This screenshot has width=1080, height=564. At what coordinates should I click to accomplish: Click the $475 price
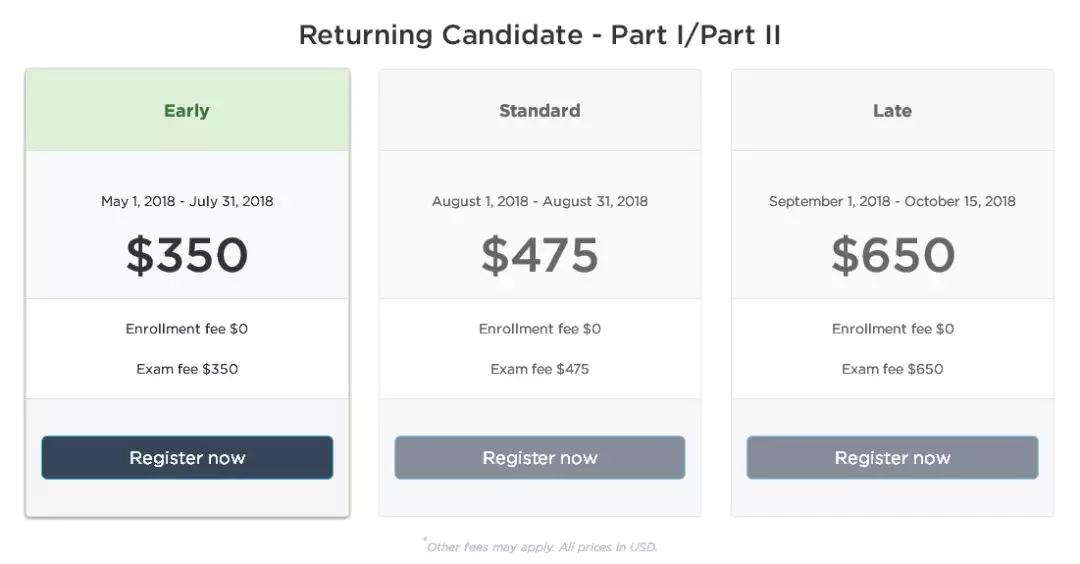pos(540,255)
